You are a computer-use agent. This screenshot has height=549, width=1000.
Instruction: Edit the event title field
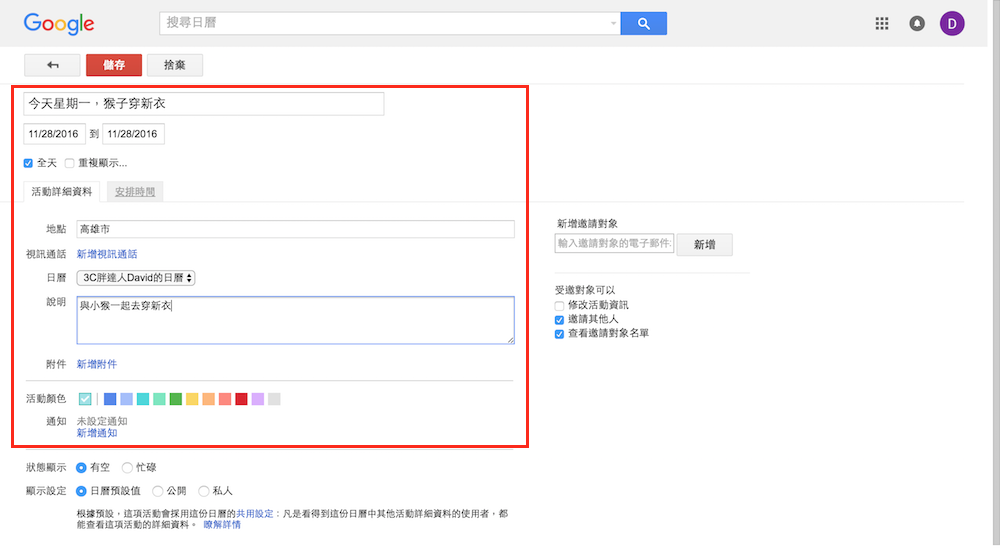[204, 104]
